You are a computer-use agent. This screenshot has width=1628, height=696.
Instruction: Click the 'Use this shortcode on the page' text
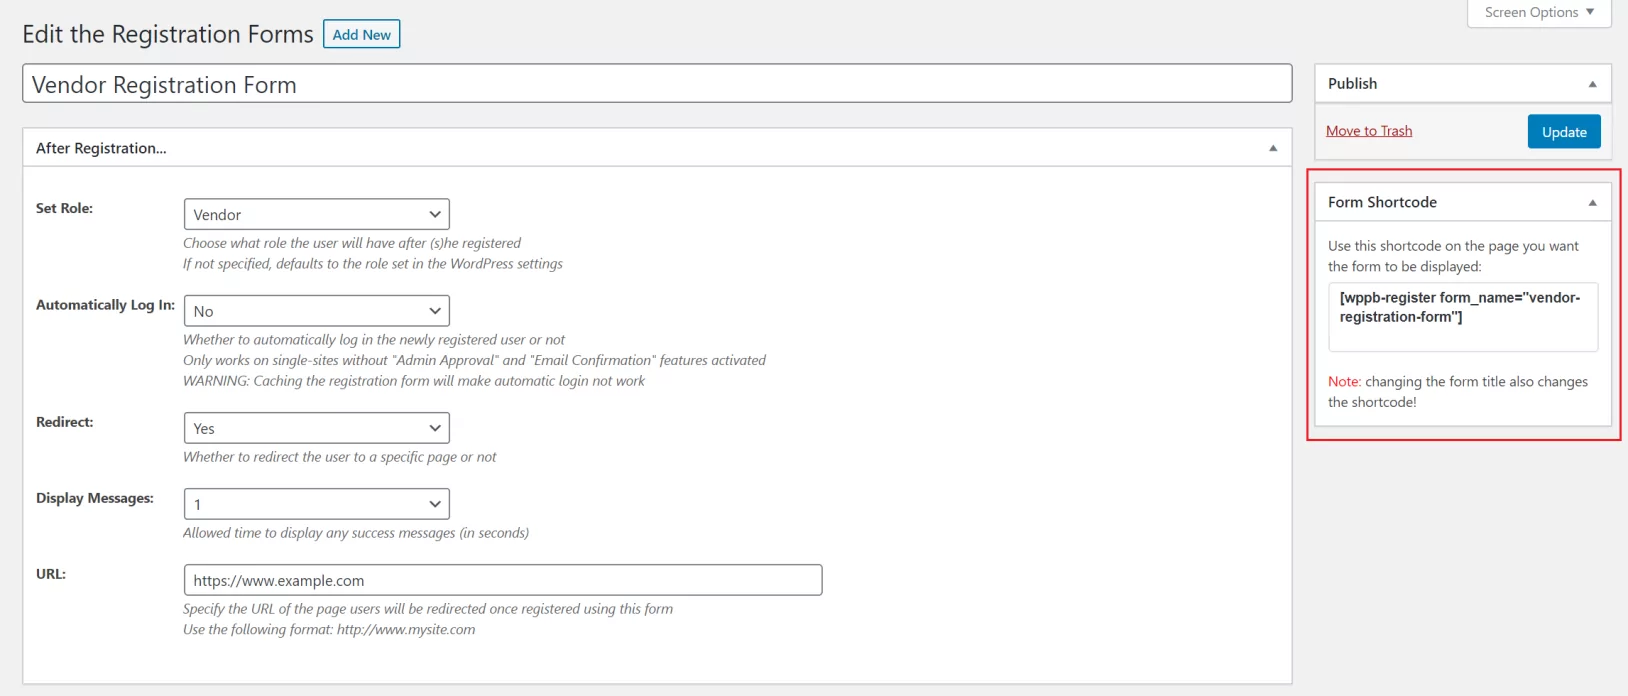[x=1453, y=256]
